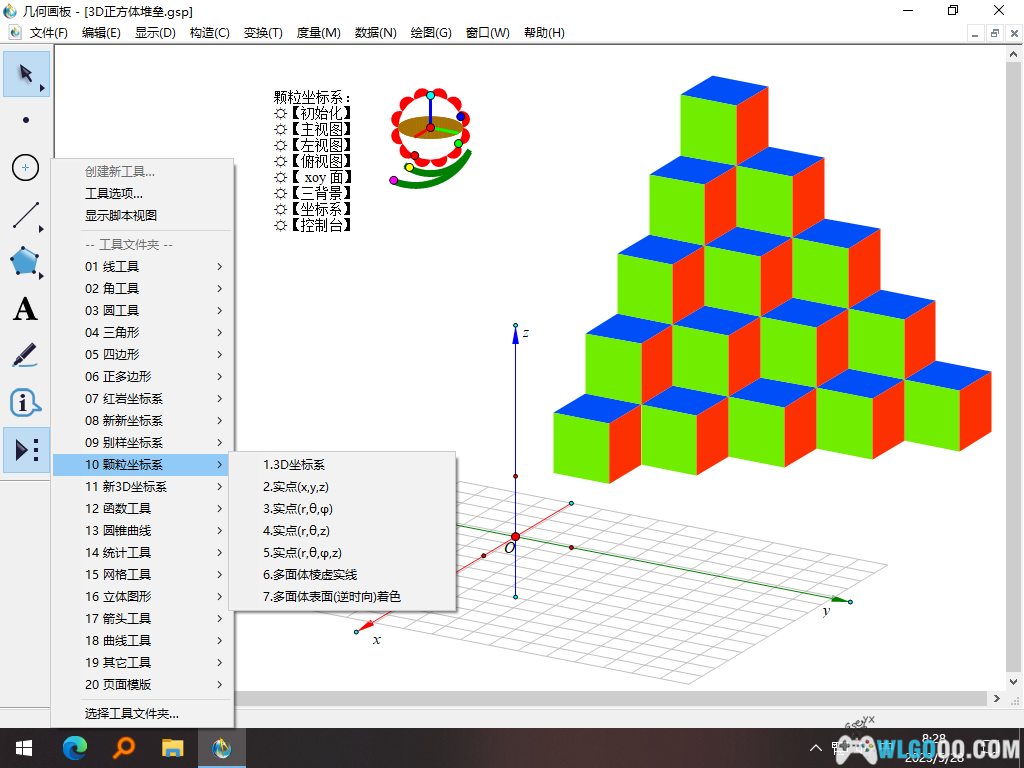This screenshot has width=1024, height=768.
Task: Select the Point tool
Action: click(26, 120)
